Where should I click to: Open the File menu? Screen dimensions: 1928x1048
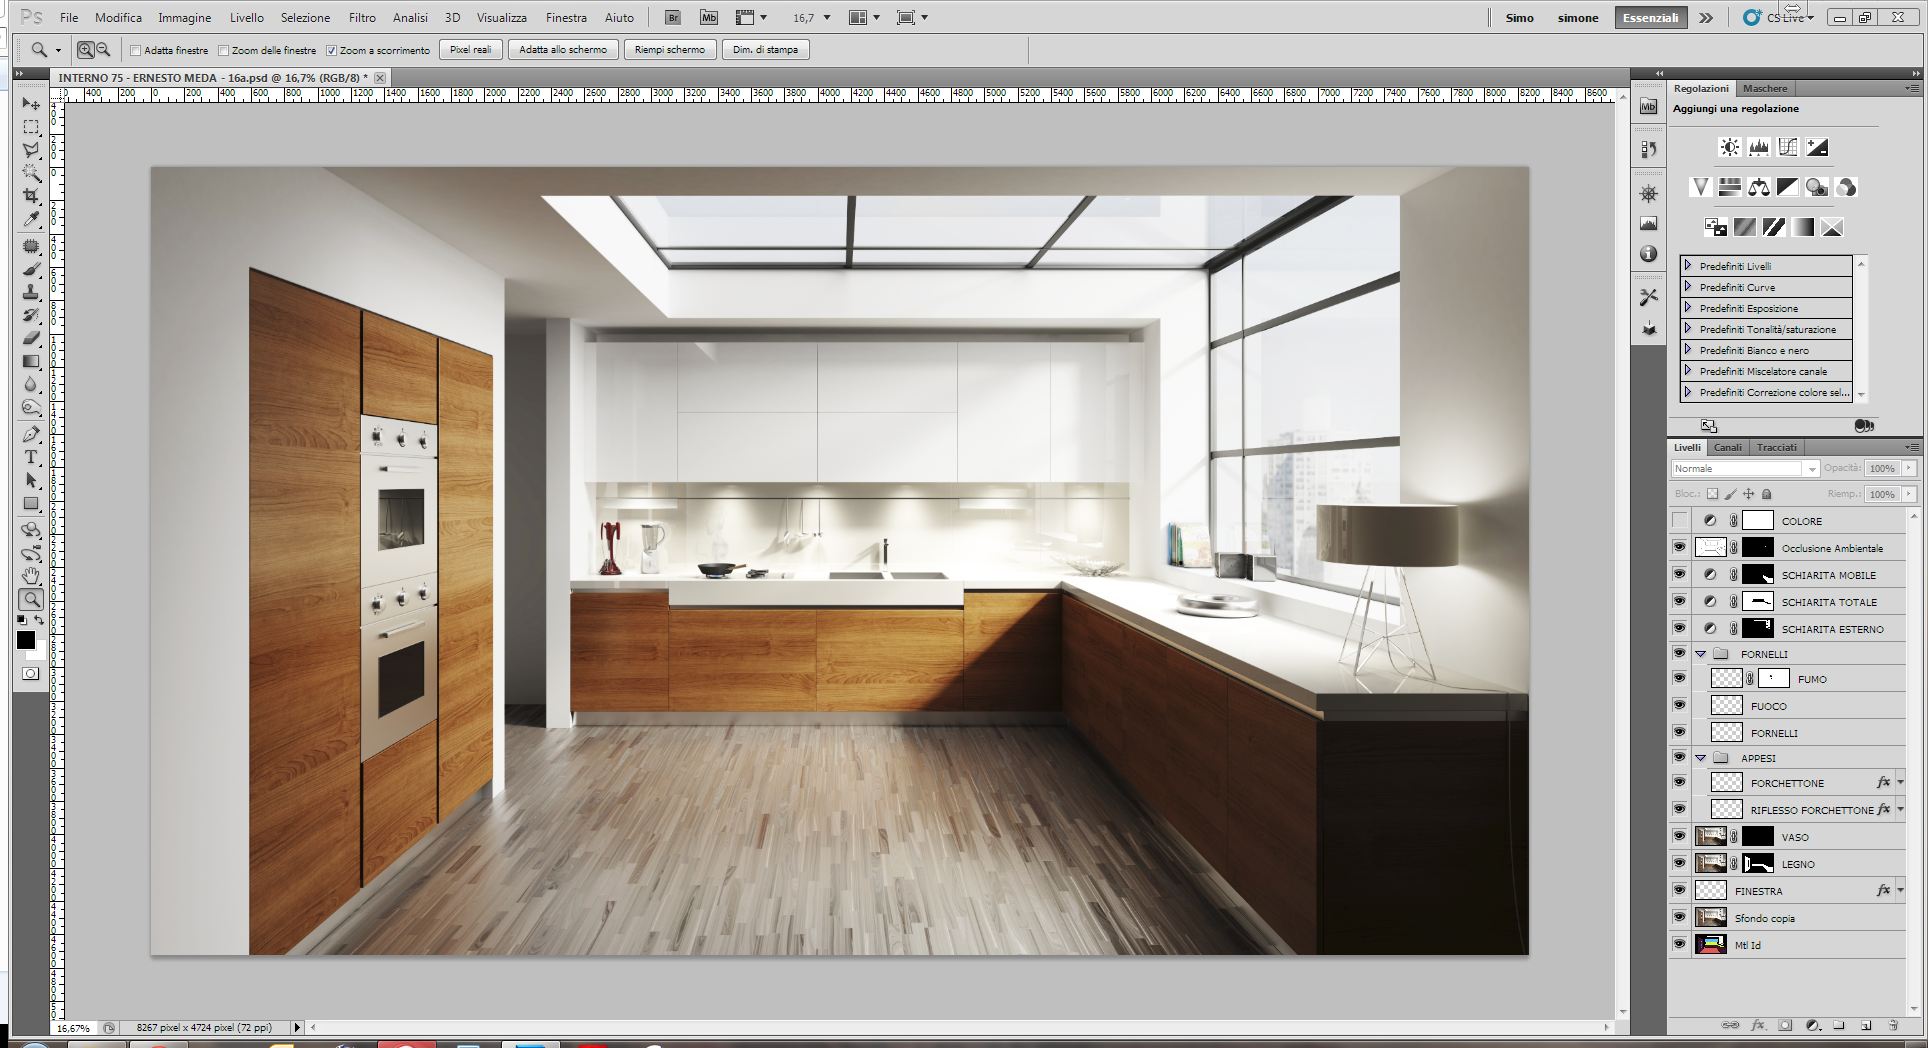point(69,18)
